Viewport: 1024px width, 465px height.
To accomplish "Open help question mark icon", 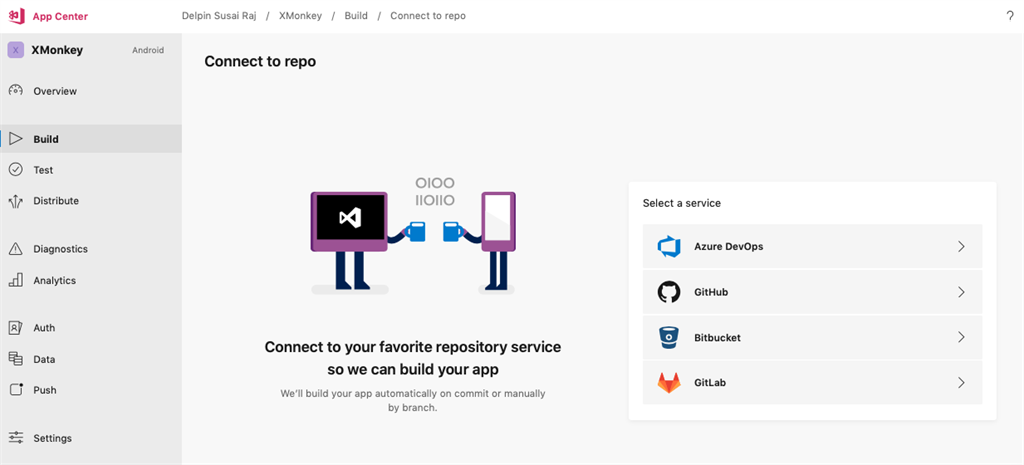I will point(1010,16).
